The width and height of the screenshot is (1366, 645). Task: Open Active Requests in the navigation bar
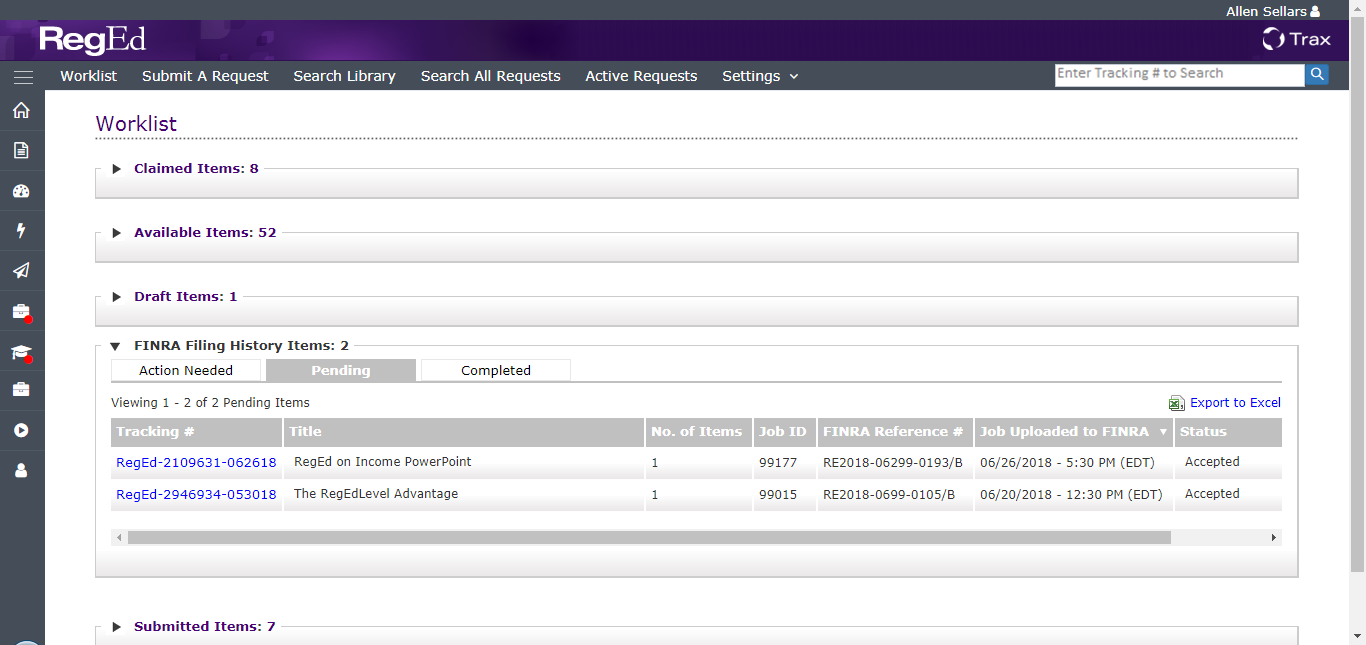(641, 76)
